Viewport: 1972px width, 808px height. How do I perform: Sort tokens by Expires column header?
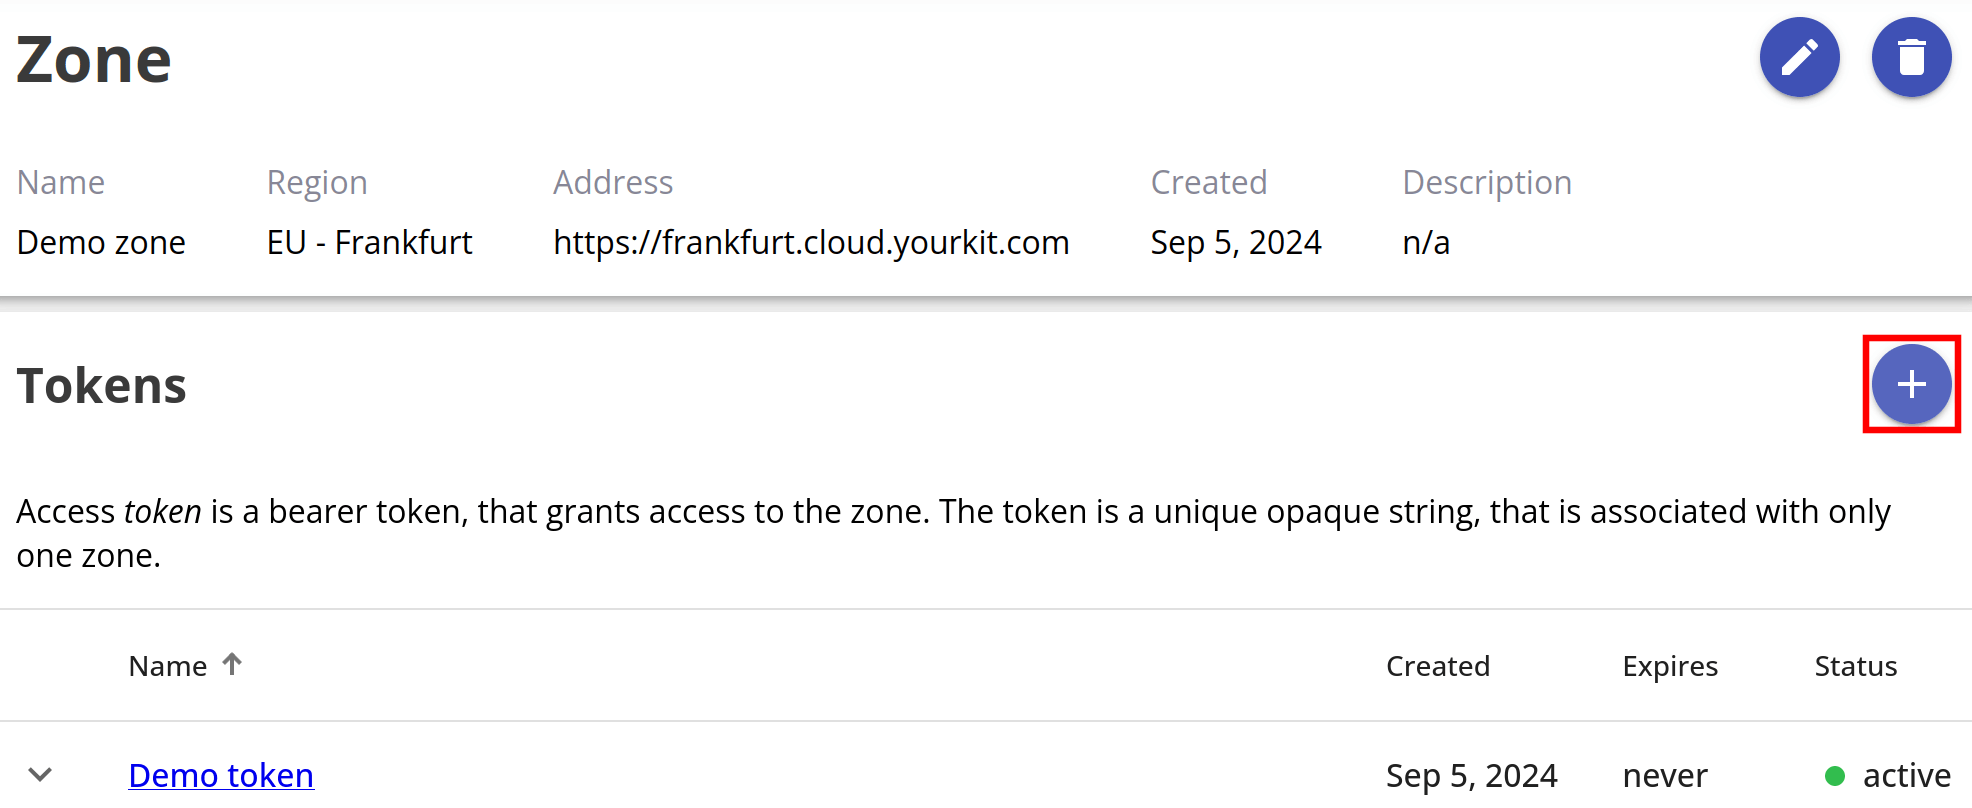[x=1670, y=666]
